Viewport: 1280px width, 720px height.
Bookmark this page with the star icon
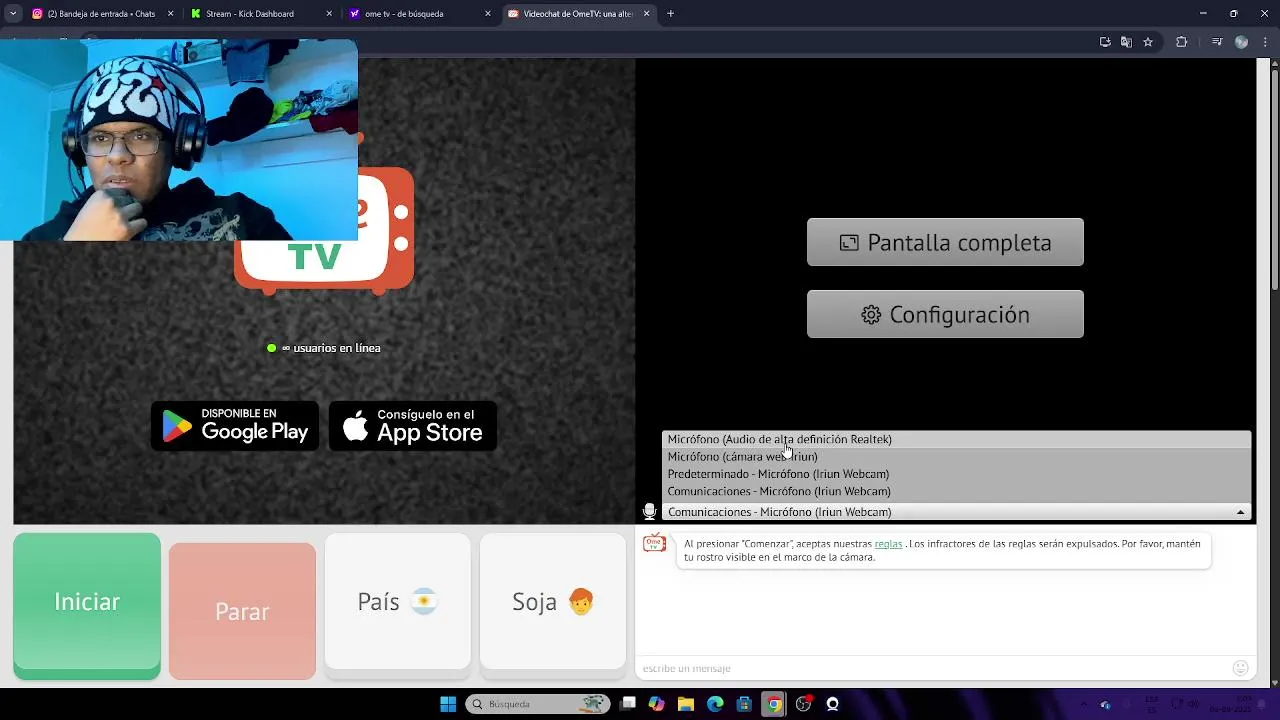1148,42
